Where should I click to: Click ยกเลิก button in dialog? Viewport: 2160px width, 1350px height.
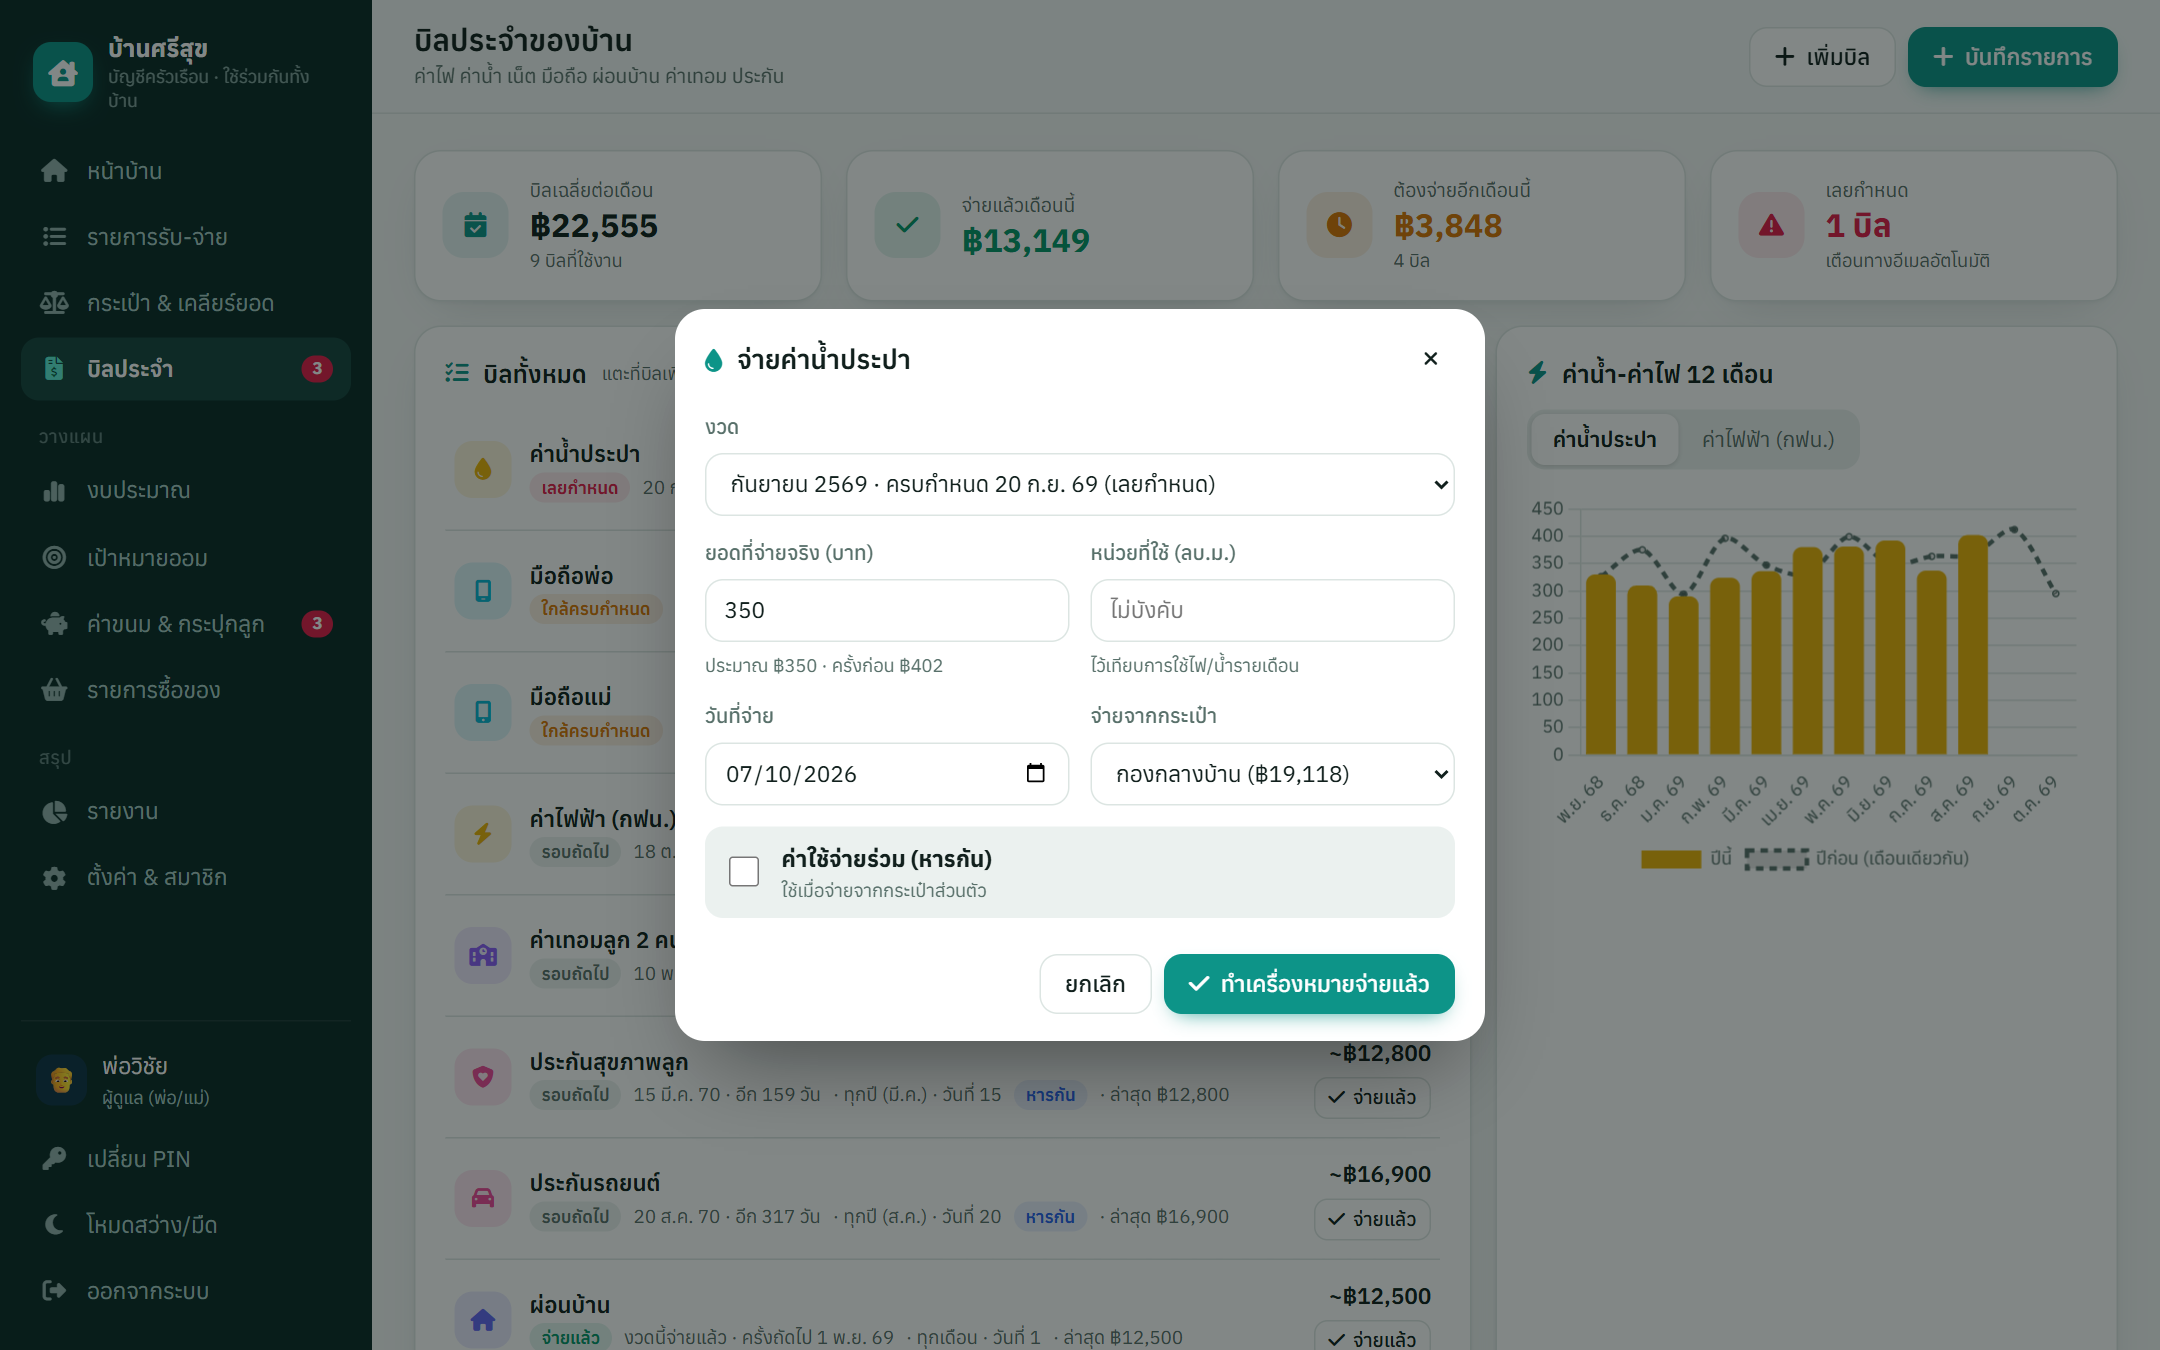1095,984
